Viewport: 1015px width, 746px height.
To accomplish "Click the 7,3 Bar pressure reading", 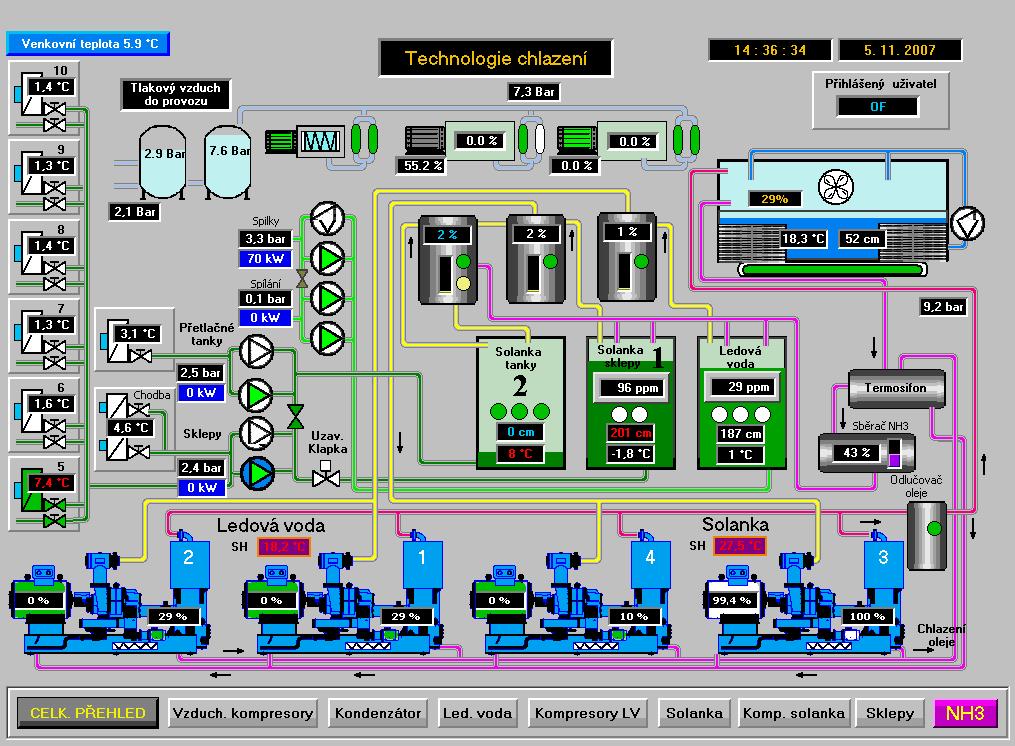I will pos(533,92).
